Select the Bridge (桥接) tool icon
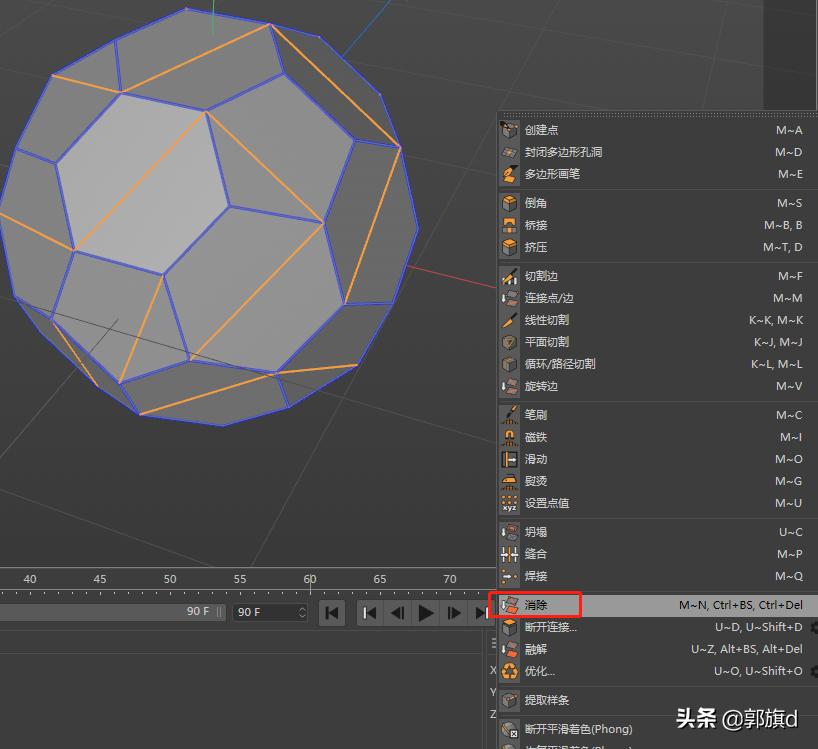This screenshot has width=818, height=749. click(x=510, y=225)
